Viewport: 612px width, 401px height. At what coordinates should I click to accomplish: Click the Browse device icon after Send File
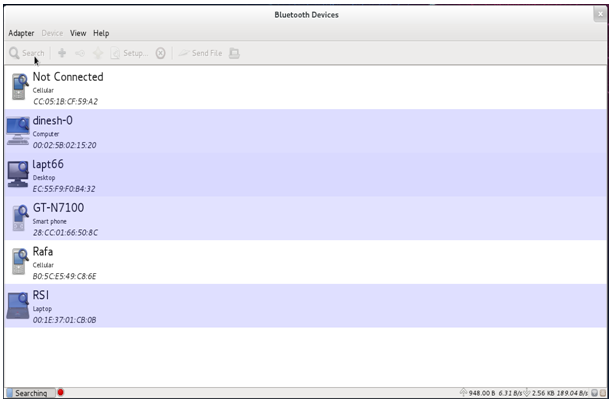point(234,52)
